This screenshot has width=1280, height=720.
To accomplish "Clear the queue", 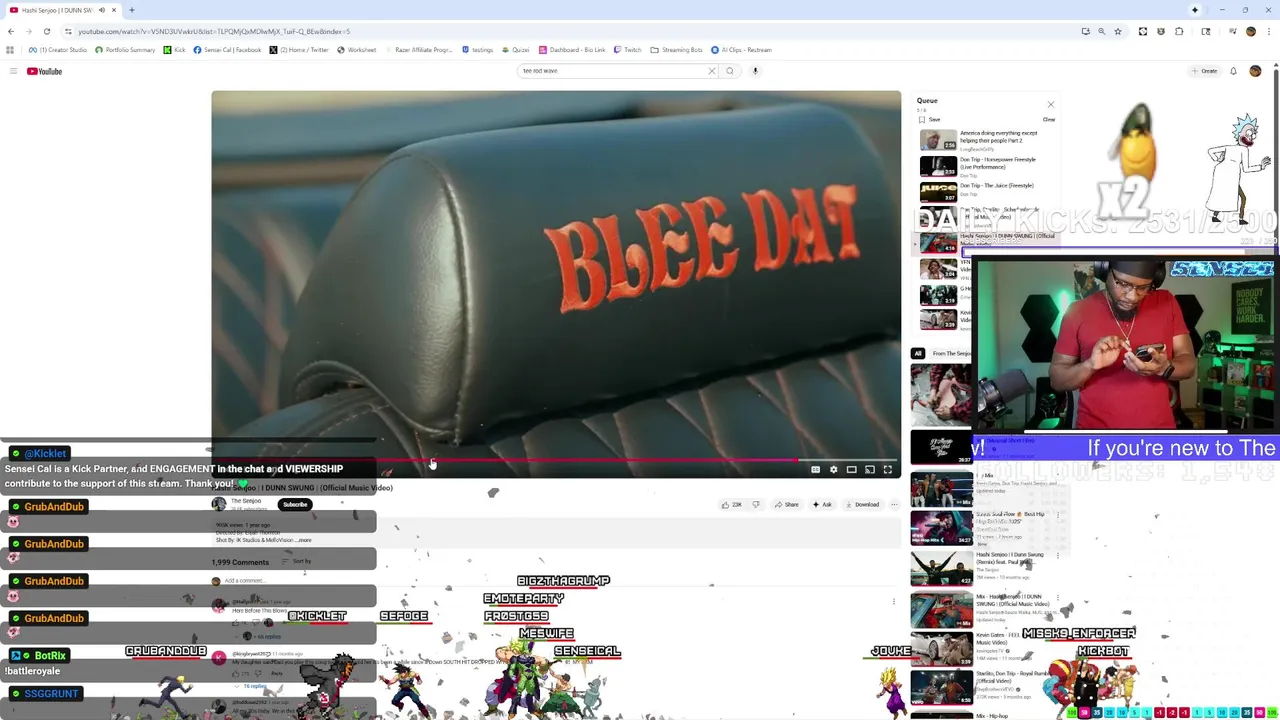I will click(x=1049, y=119).
